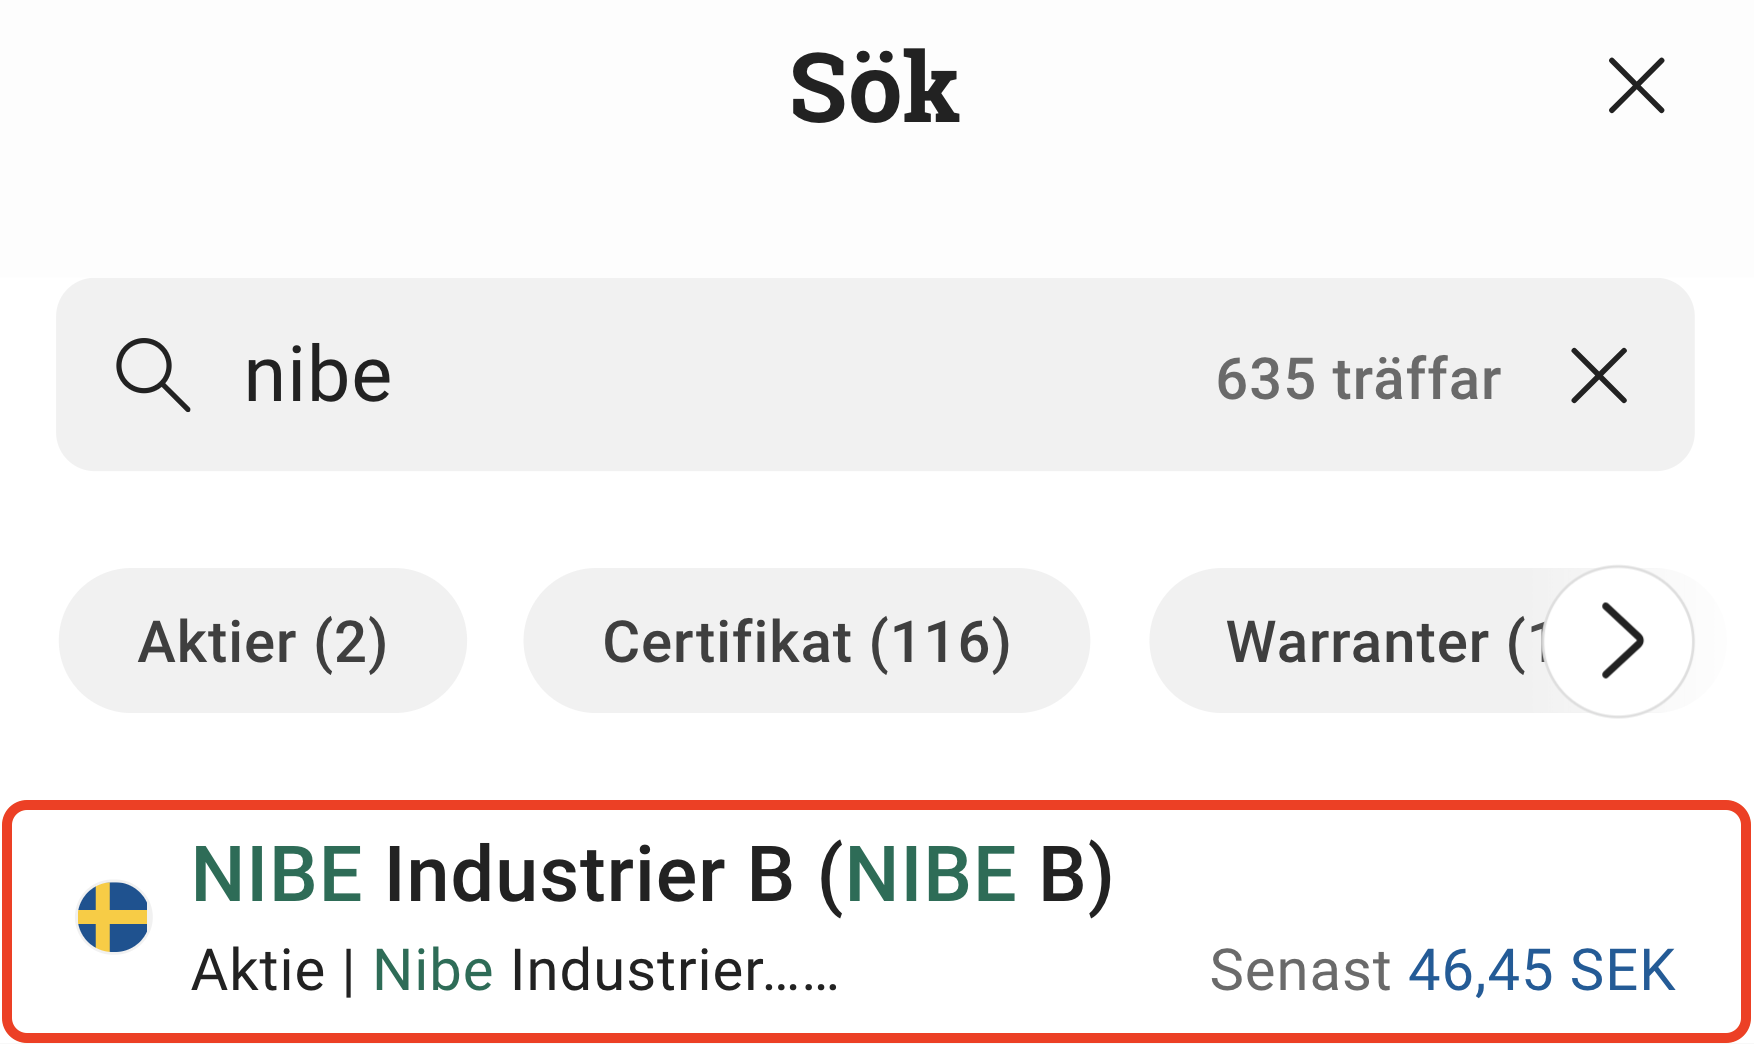Click the Senast label beside price
The height and width of the screenshot is (1044, 1754).
coord(1299,970)
